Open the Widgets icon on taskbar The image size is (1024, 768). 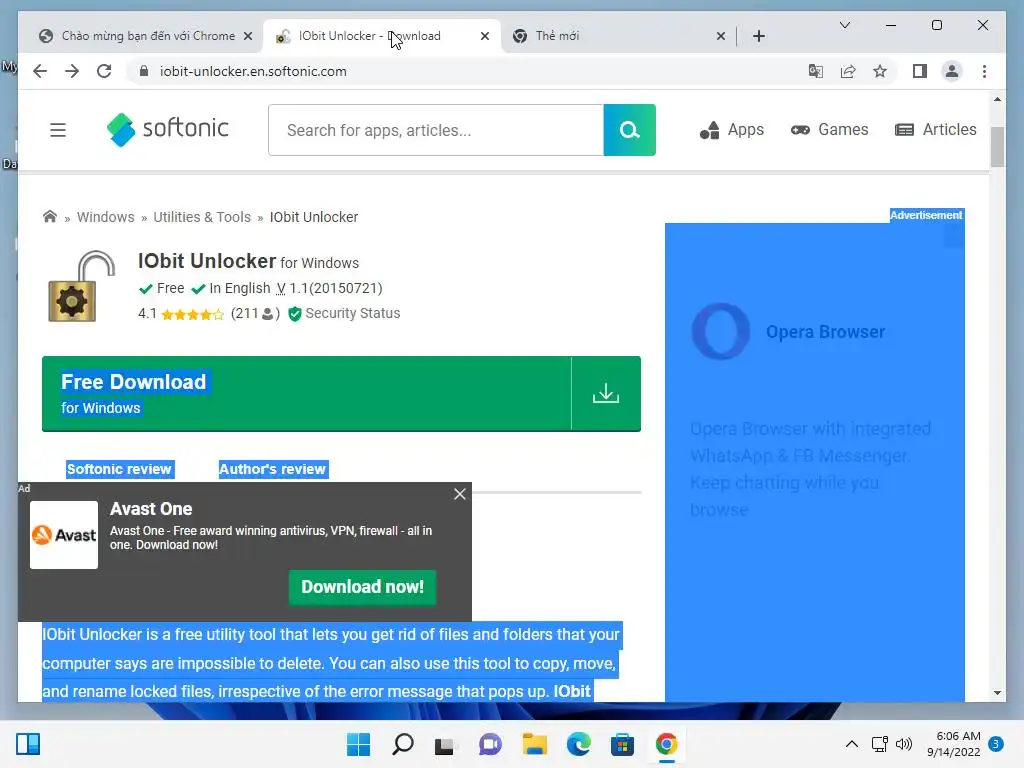28,744
